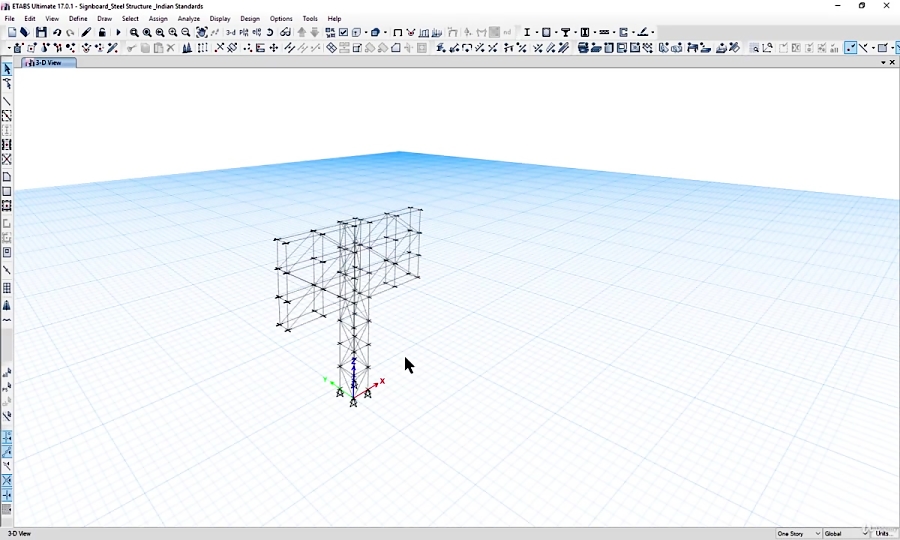Click the Move Down in List arrow
Viewport: 900px width, 540px height.
click(x=315, y=33)
